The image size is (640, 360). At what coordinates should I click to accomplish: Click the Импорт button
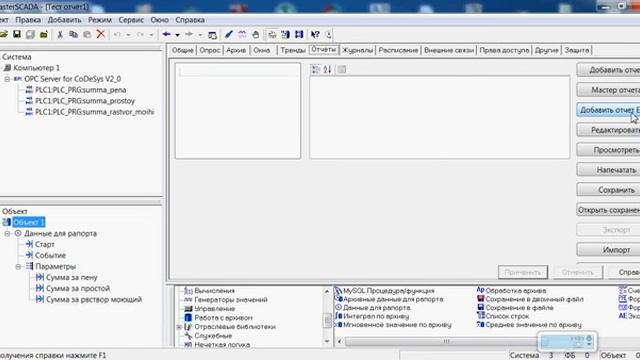point(608,250)
